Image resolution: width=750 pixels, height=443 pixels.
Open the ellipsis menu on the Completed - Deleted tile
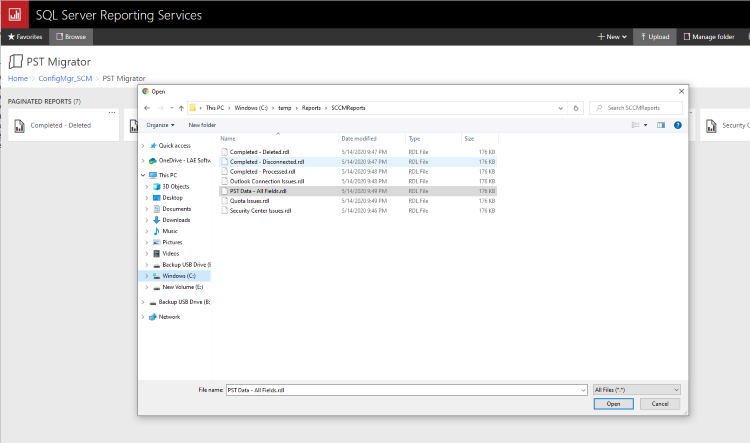112,113
